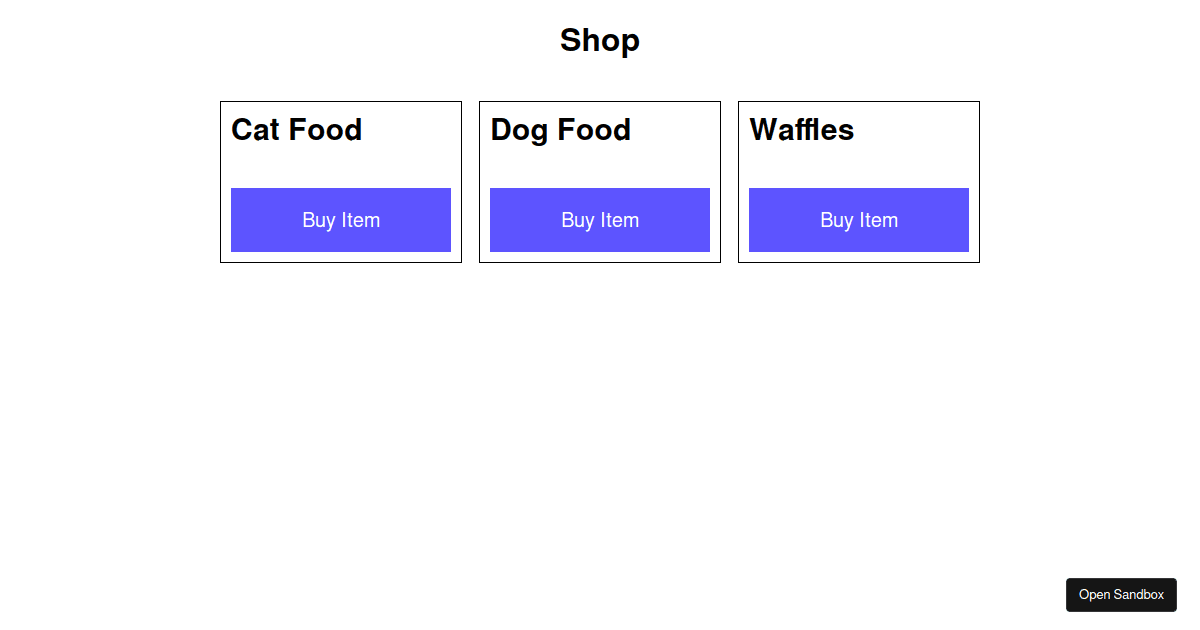Click the word Cat in Cat Food
Viewport: 1200px width, 630px height.
click(255, 130)
